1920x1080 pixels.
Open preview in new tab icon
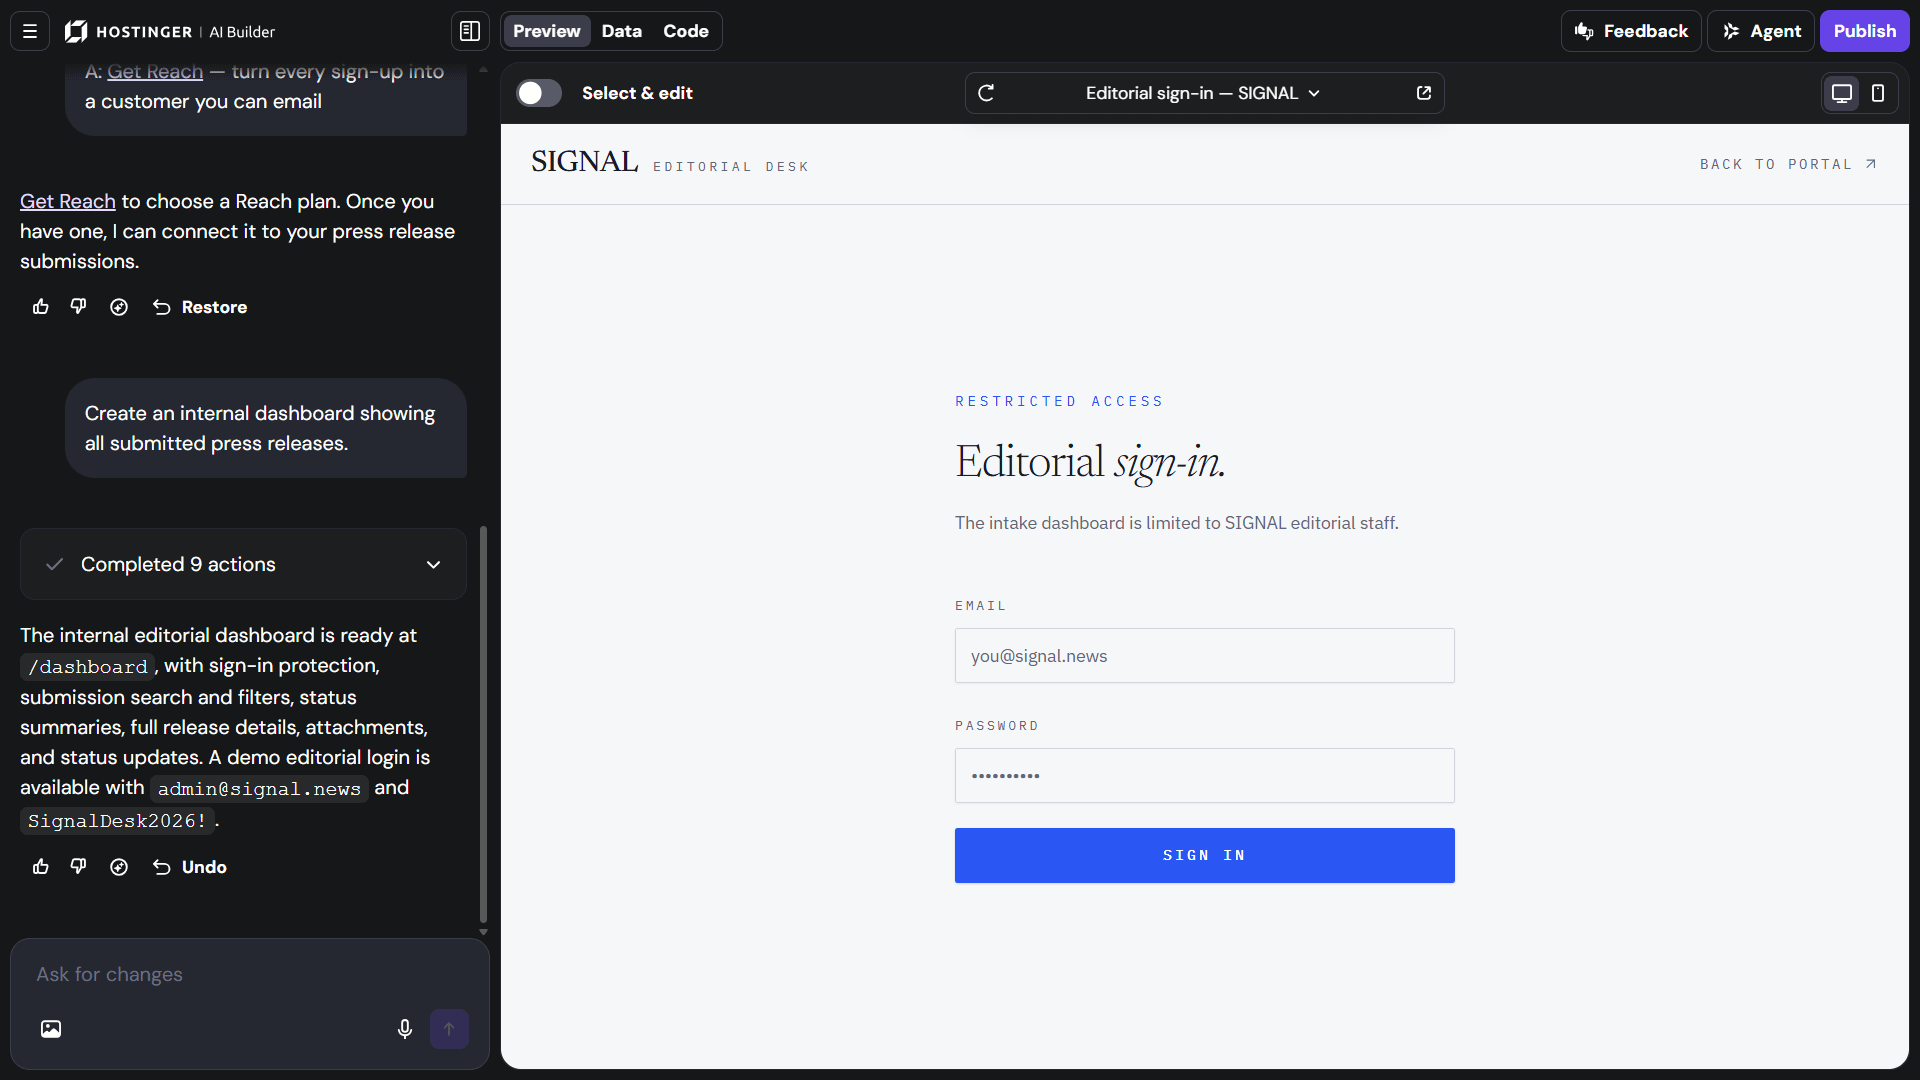[x=1424, y=93]
